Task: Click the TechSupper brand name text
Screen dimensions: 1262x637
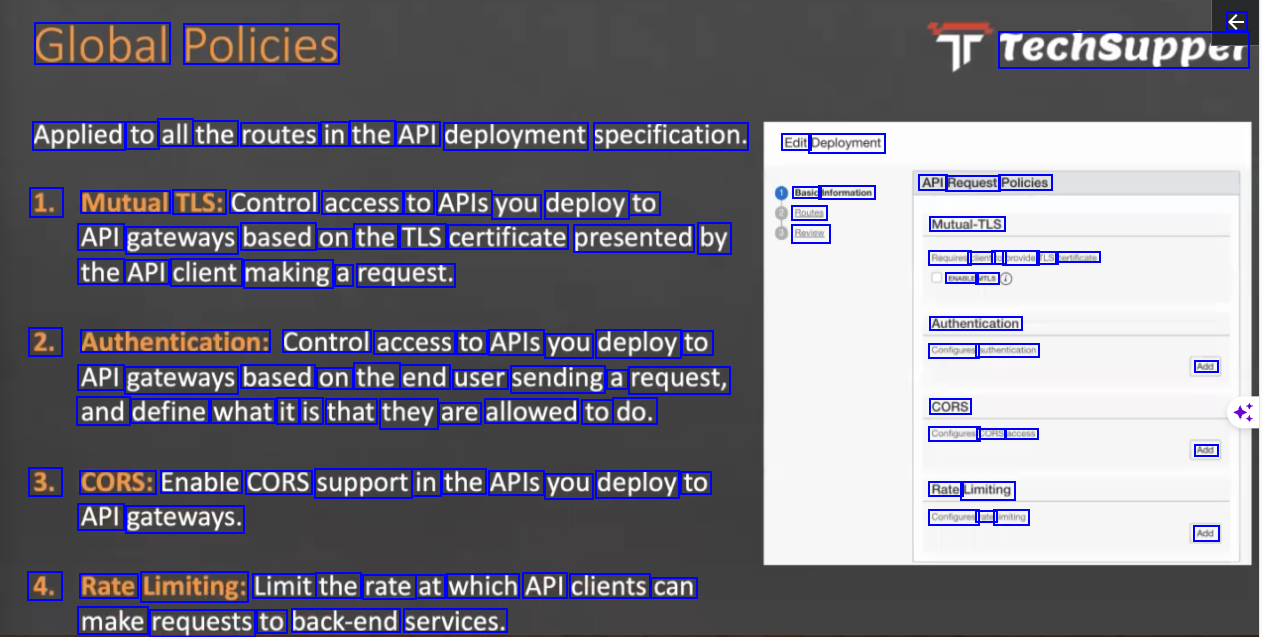Action: [x=1122, y=48]
